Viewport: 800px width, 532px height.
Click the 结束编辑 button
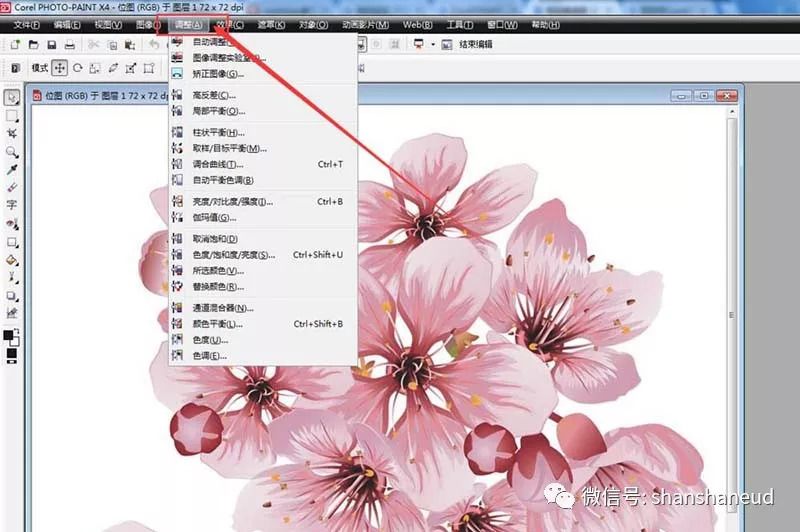click(476, 44)
